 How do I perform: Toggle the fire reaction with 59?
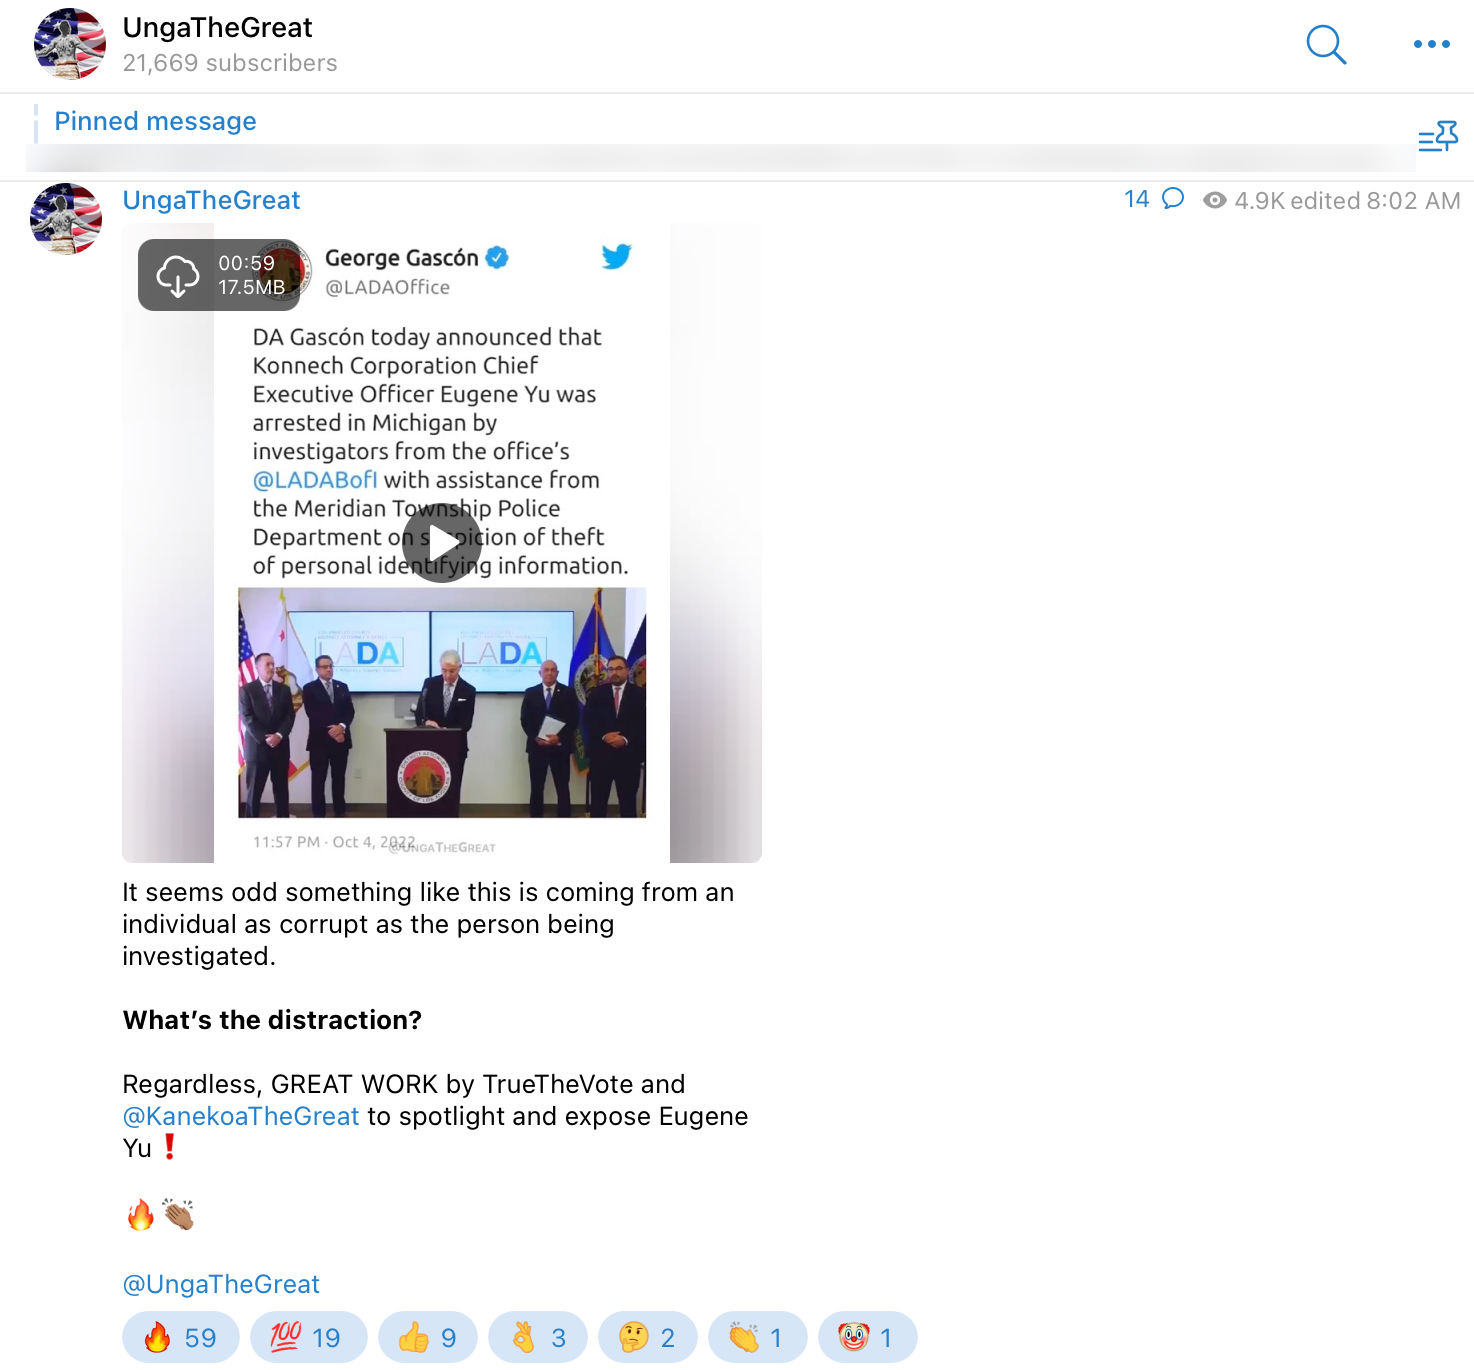181,1338
